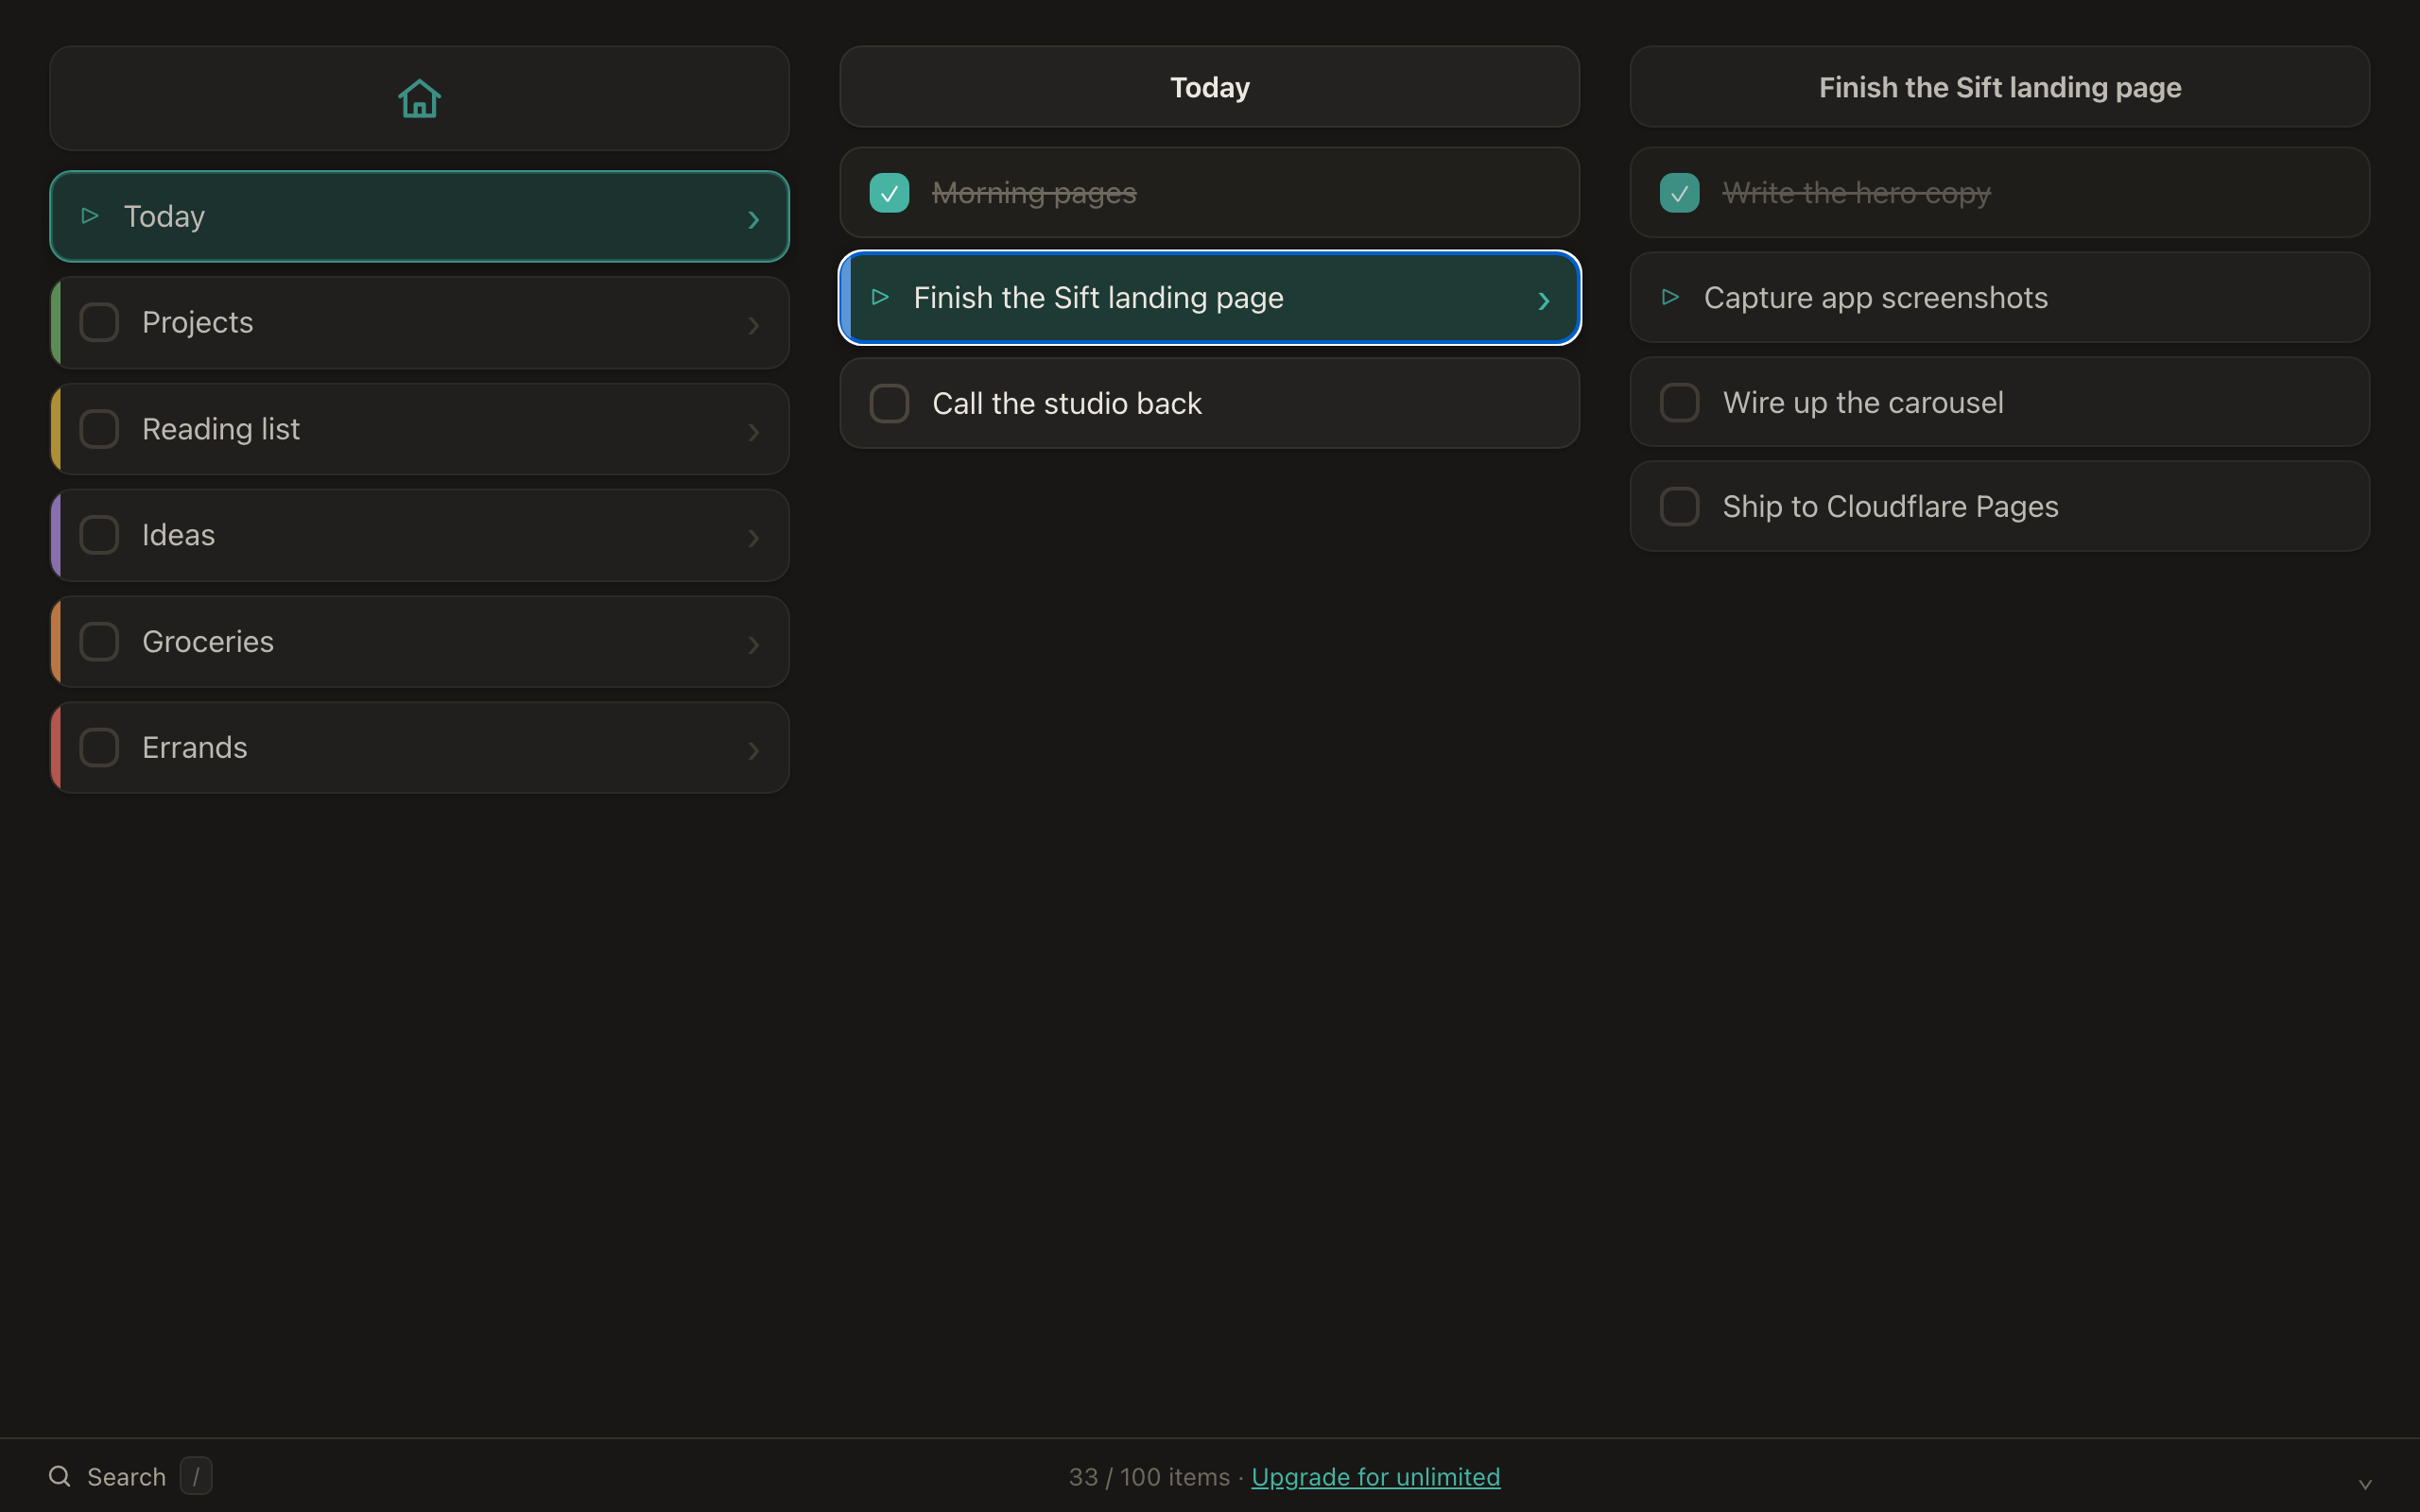
Task: Click the play triangle on Today
Action: pos(90,216)
